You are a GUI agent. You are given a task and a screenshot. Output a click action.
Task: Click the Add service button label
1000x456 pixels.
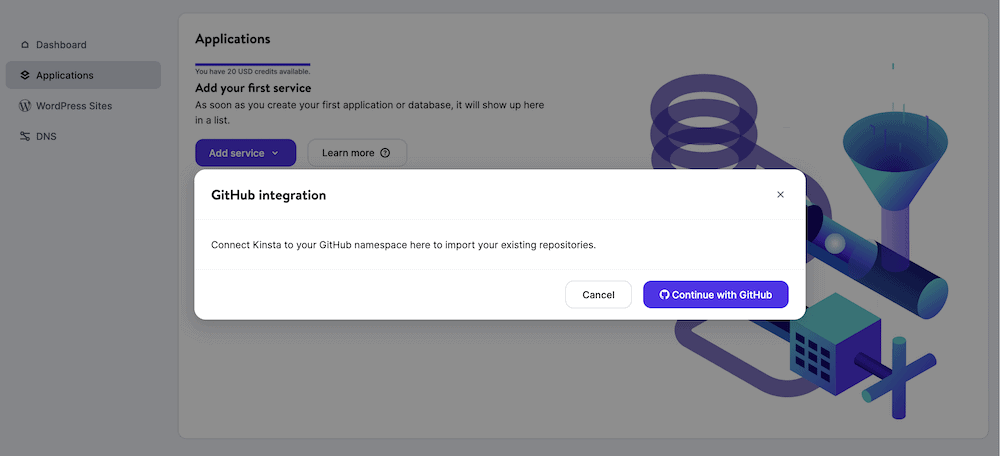tap(236, 153)
